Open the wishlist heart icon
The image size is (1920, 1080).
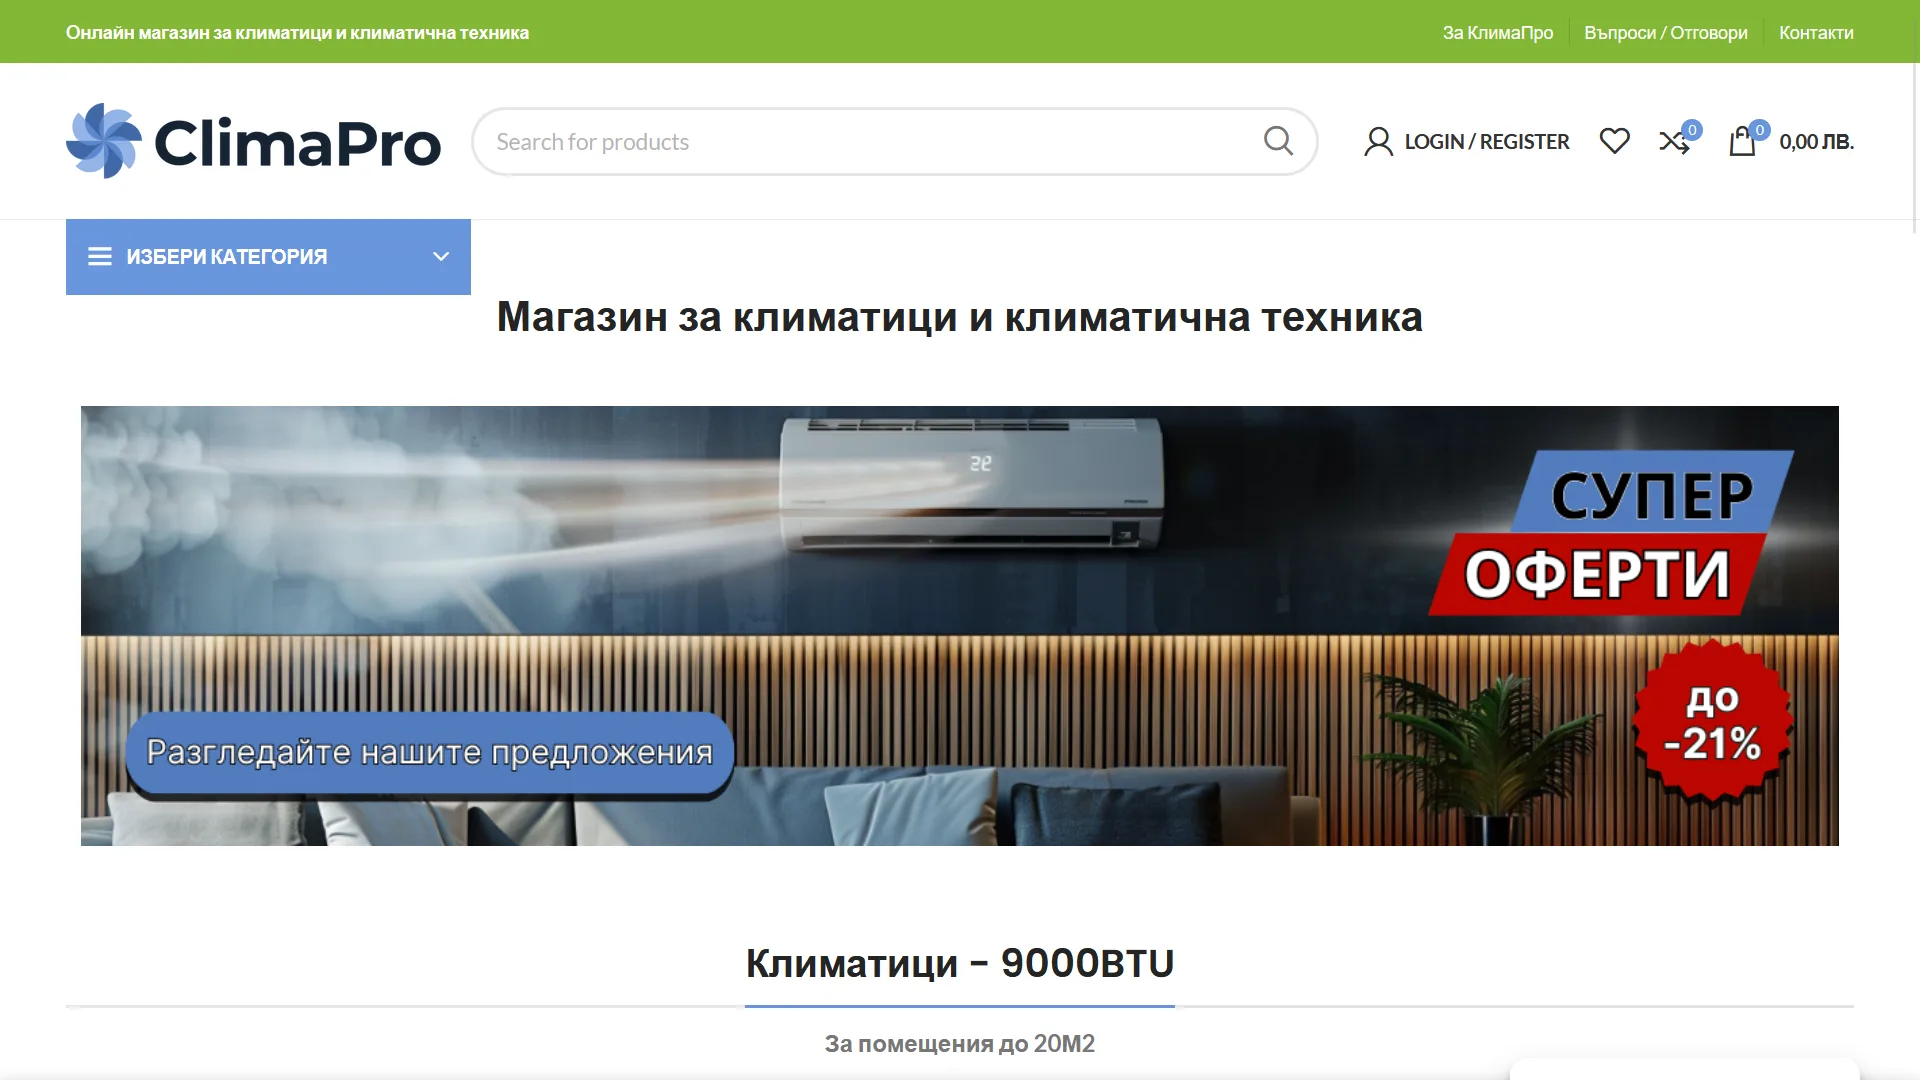coord(1614,141)
